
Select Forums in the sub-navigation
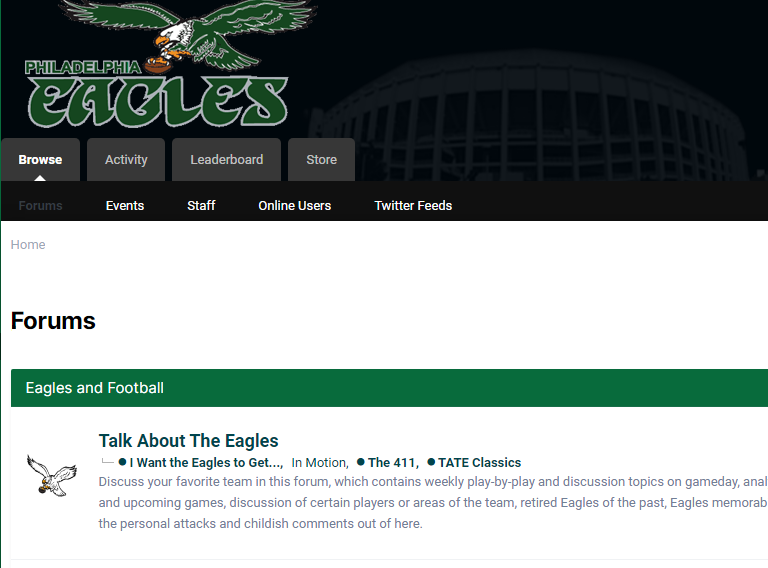(x=40, y=206)
